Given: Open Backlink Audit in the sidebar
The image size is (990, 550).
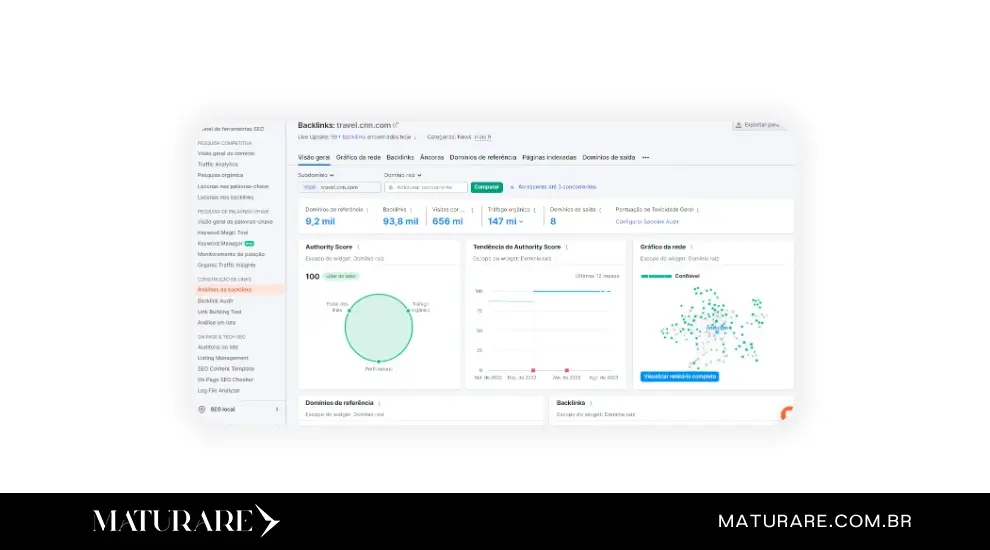Looking at the screenshot, I should [x=217, y=300].
